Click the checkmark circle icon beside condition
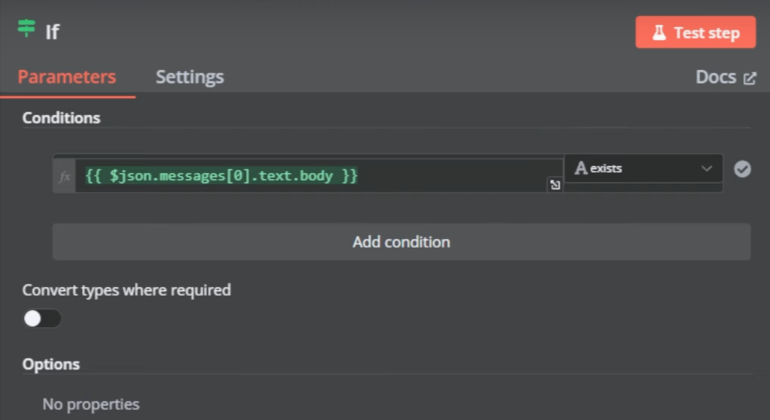The image size is (770, 420). tap(742, 169)
